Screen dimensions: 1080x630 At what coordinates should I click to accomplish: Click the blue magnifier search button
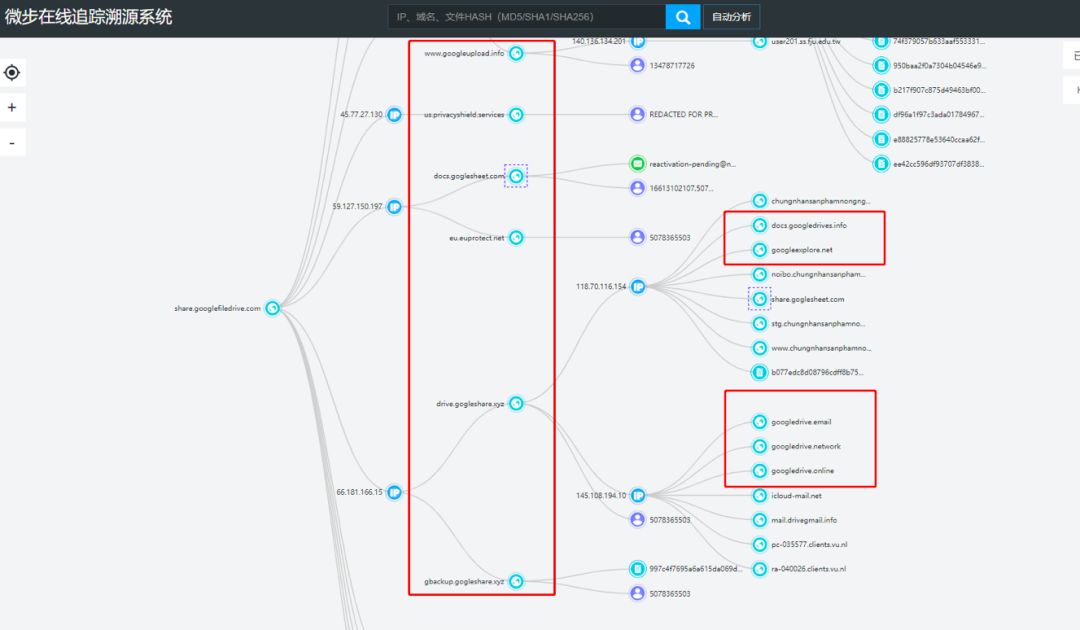[683, 17]
